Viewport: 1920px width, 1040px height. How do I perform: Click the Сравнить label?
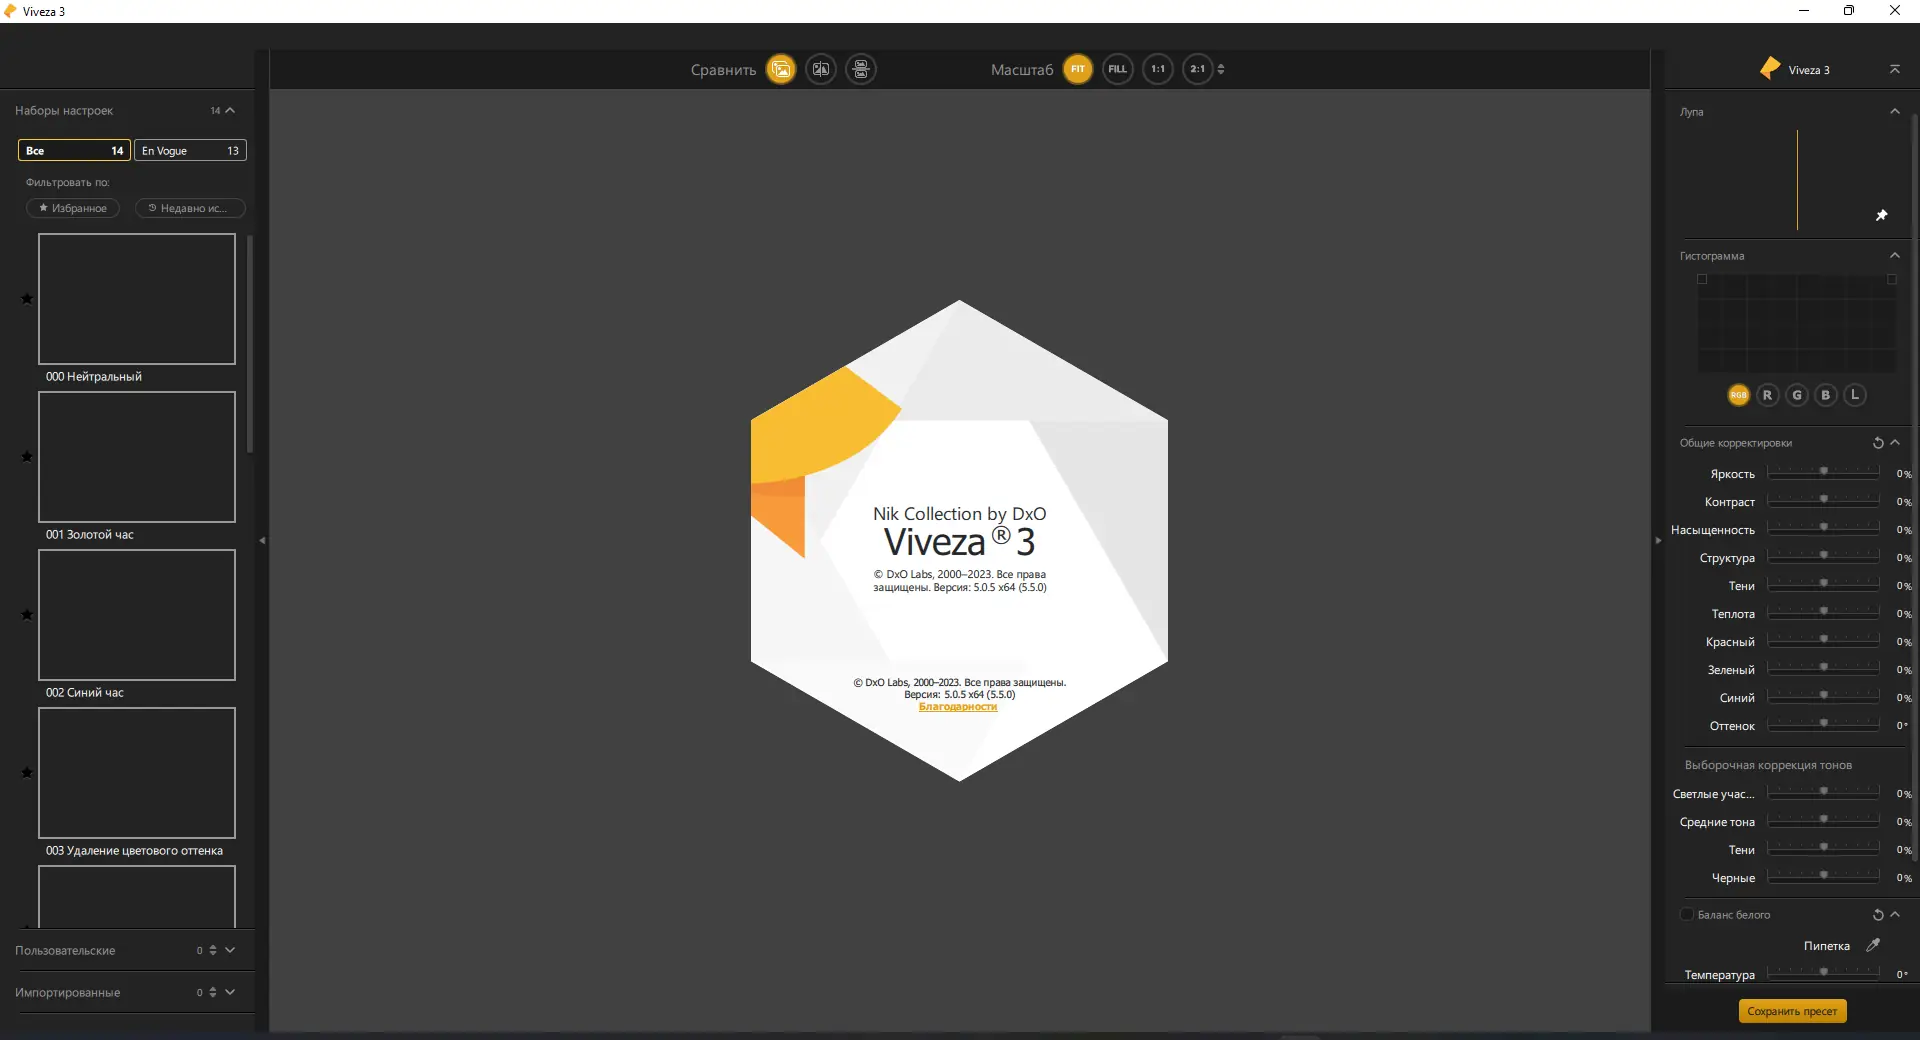[x=723, y=70]
